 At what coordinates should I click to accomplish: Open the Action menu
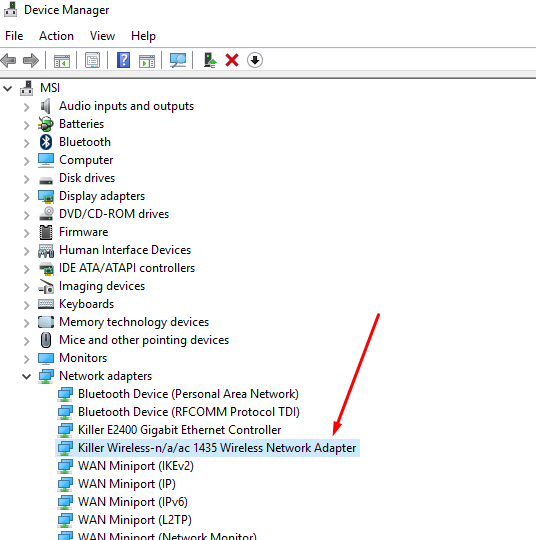pyautogui.click(x=56, y=36)
